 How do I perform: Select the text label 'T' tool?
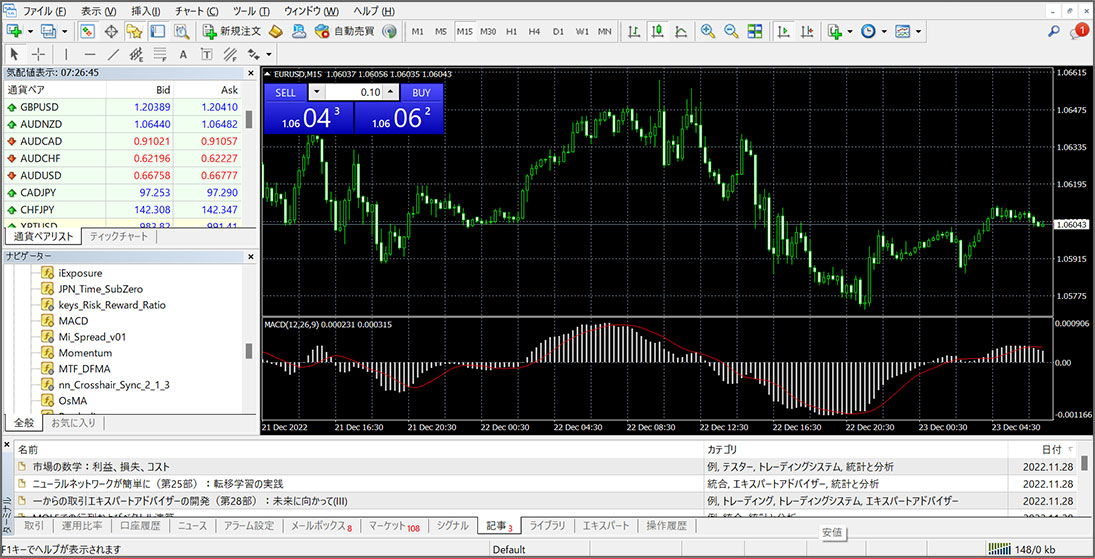[x=207, y=54]
